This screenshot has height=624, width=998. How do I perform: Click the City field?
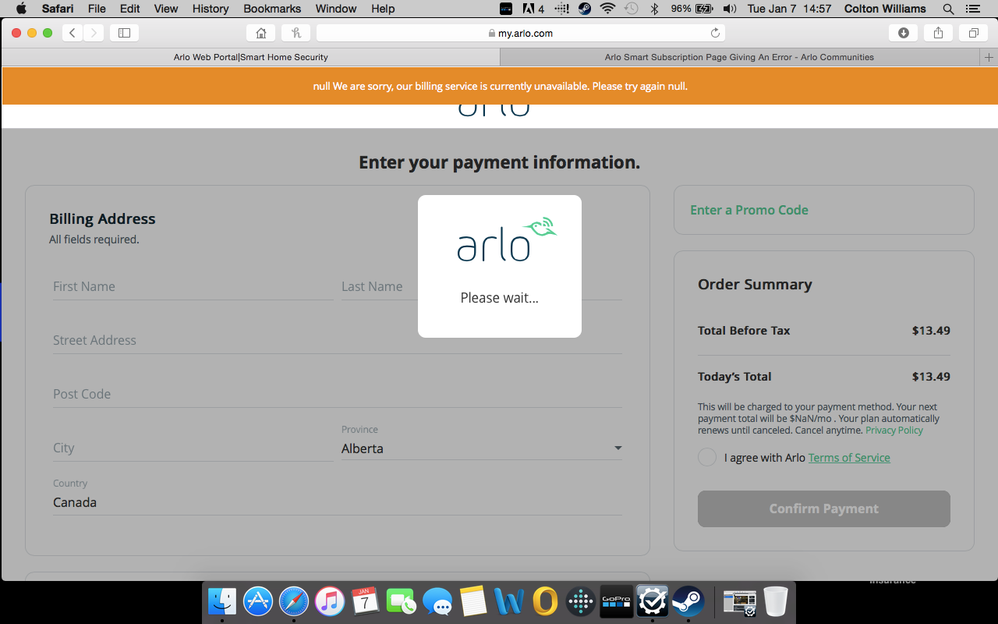[193, 448]
